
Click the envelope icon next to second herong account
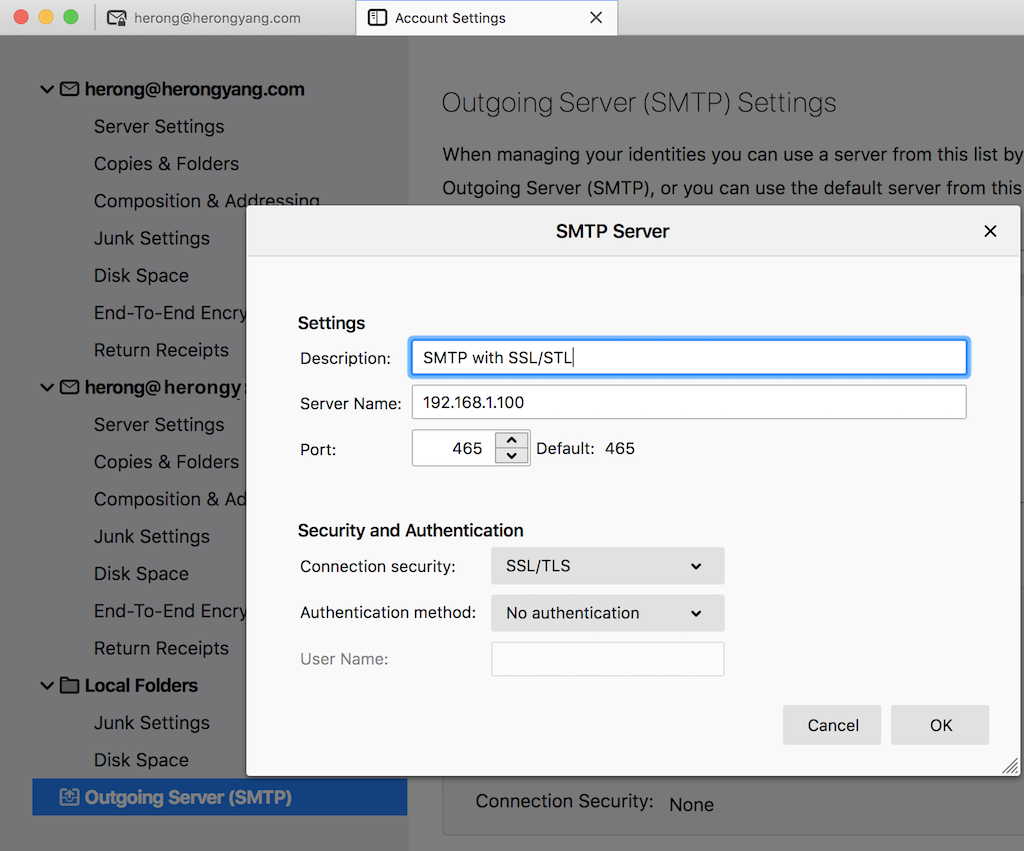pos(68,387)
